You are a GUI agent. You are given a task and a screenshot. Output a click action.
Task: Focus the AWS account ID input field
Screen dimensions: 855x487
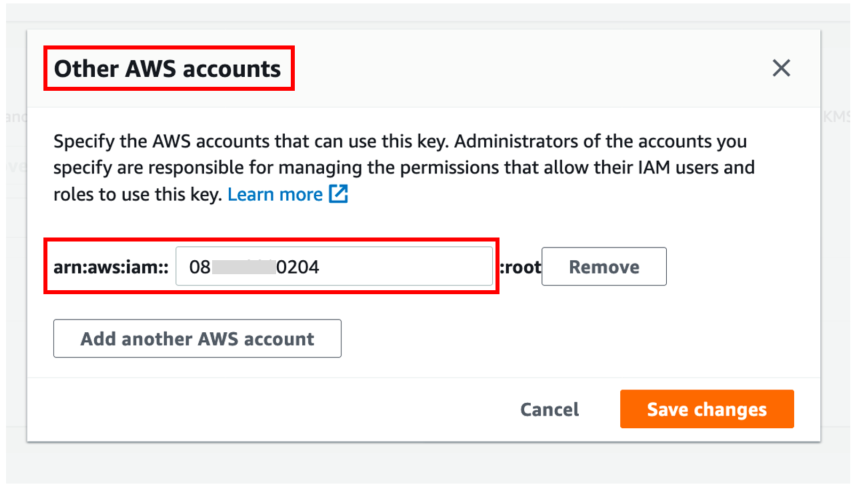(x=334, y=266)
